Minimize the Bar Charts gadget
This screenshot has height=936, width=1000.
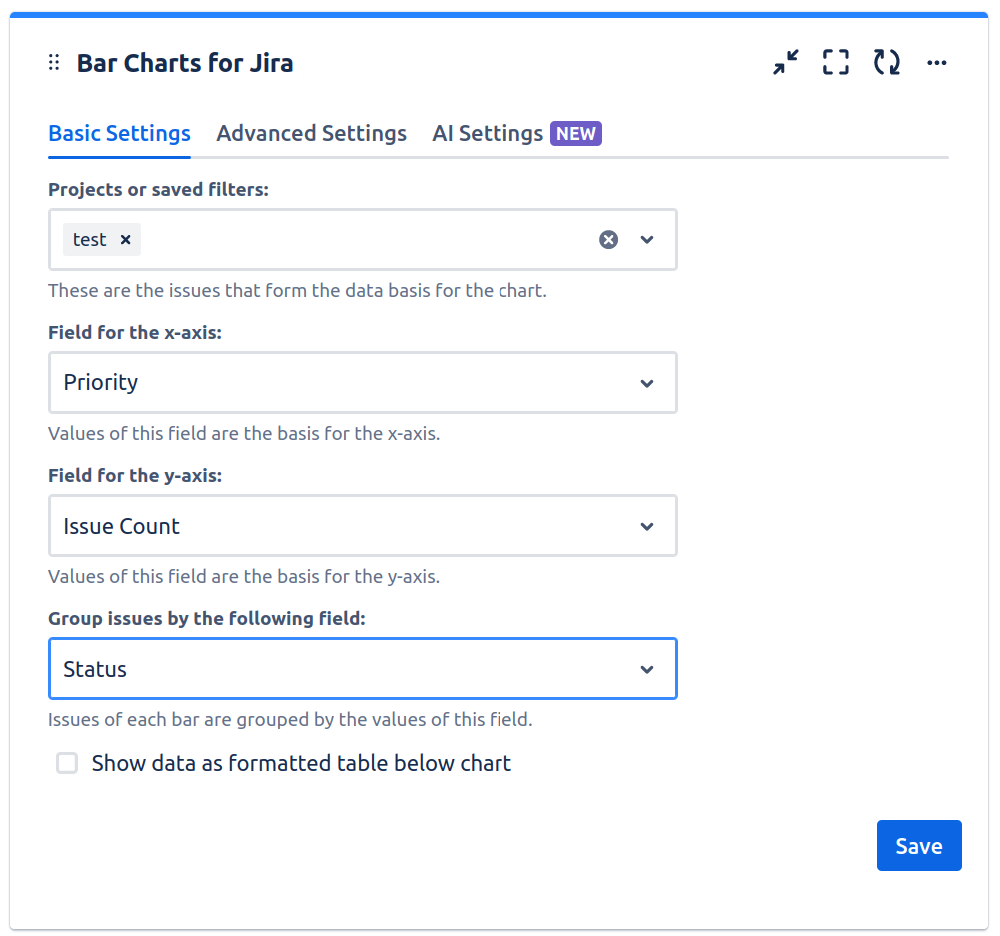pyautogui.click(x=786, y=63)
